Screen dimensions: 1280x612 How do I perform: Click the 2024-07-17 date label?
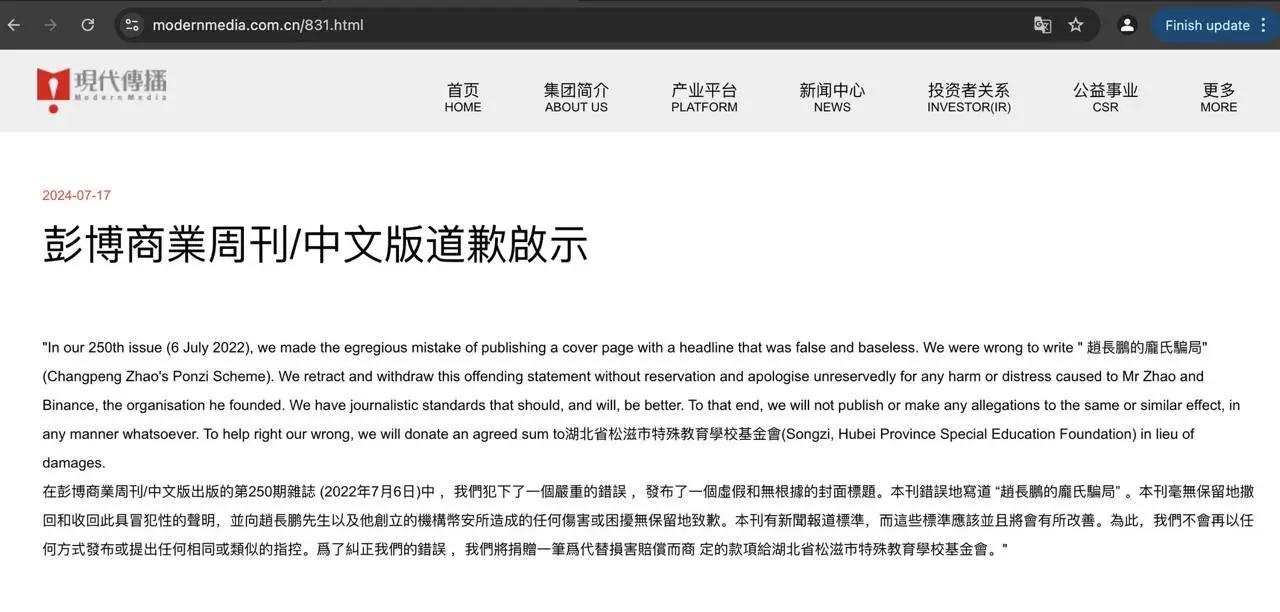[76, 195]
